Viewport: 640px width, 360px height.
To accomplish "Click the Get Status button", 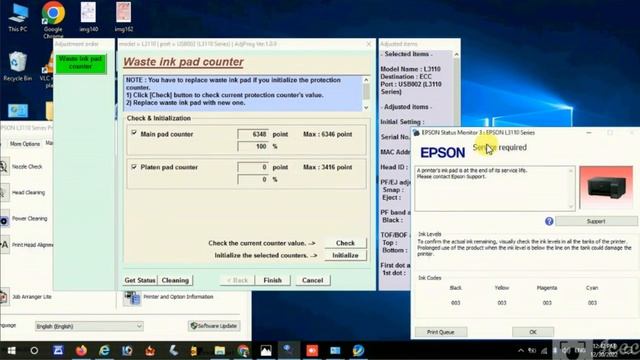I will [x=140, y=280].
